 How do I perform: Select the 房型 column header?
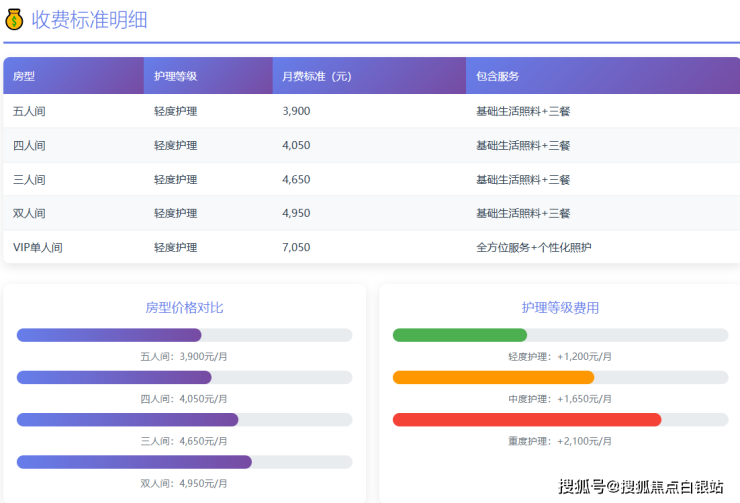(24, 76)
